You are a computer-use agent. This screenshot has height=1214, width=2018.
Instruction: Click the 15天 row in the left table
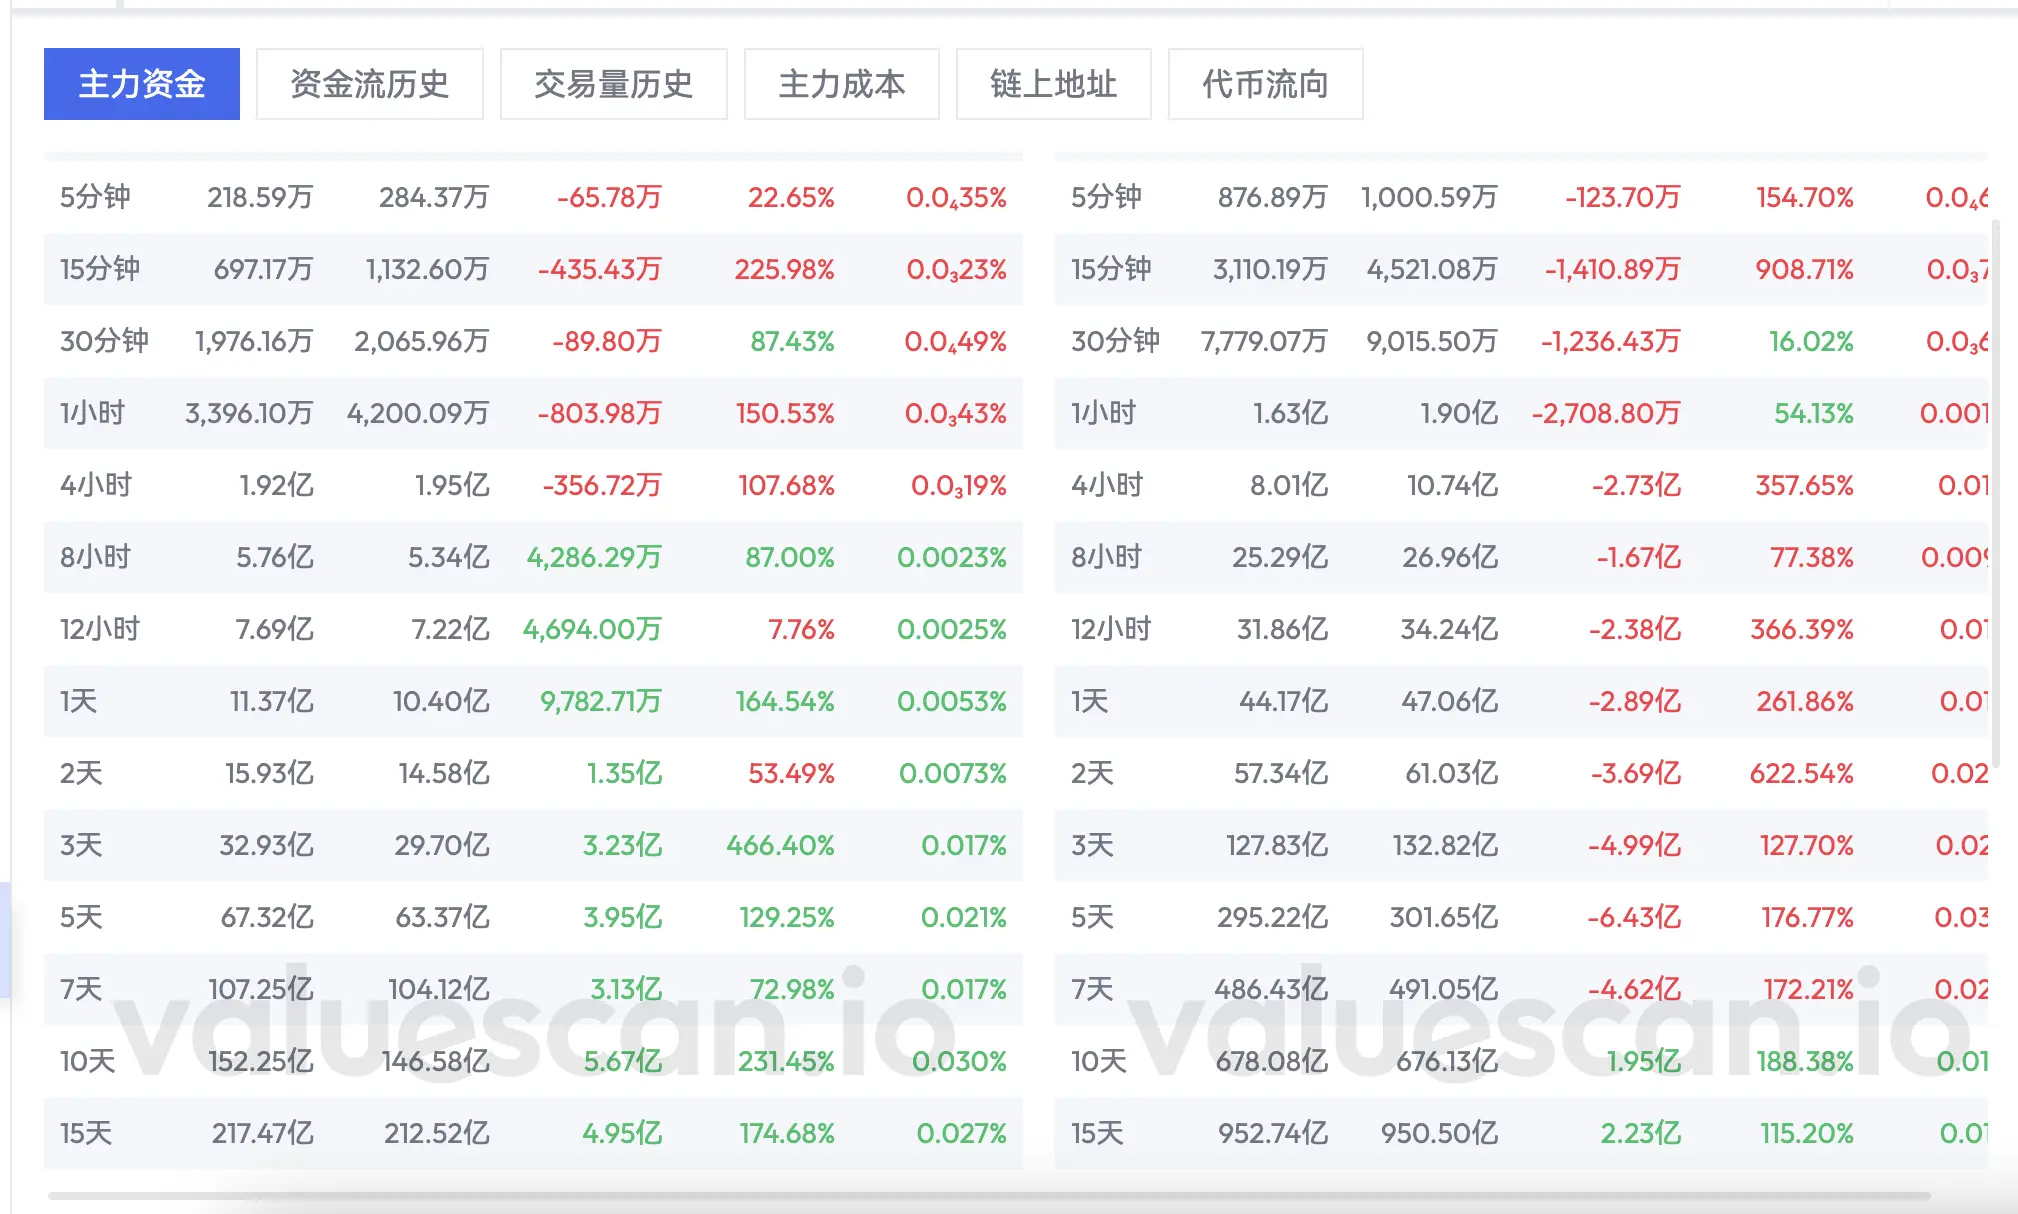tap(86, 1133)
